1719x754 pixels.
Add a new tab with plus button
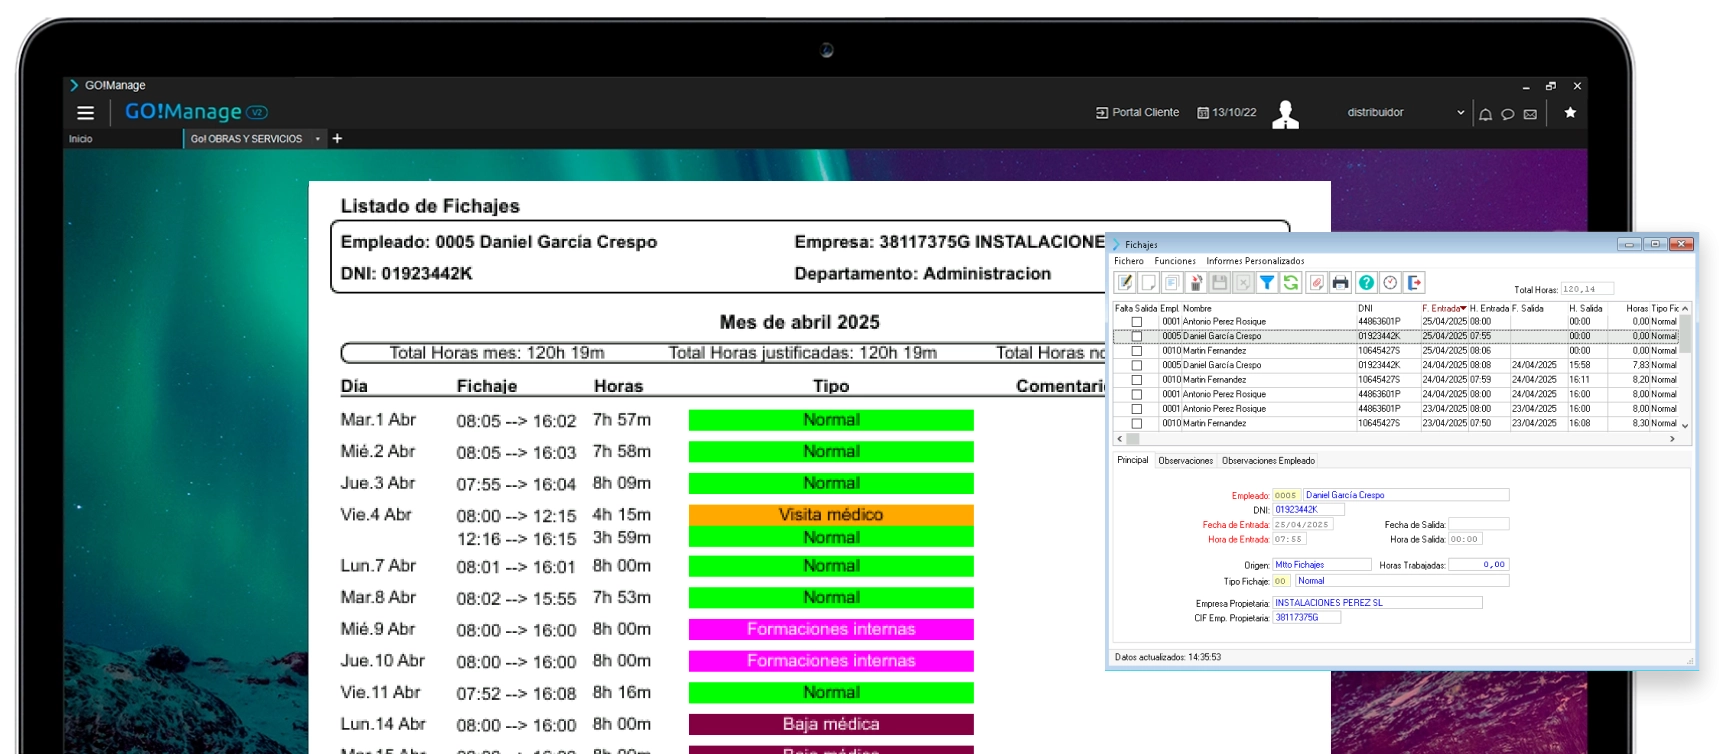337,139
